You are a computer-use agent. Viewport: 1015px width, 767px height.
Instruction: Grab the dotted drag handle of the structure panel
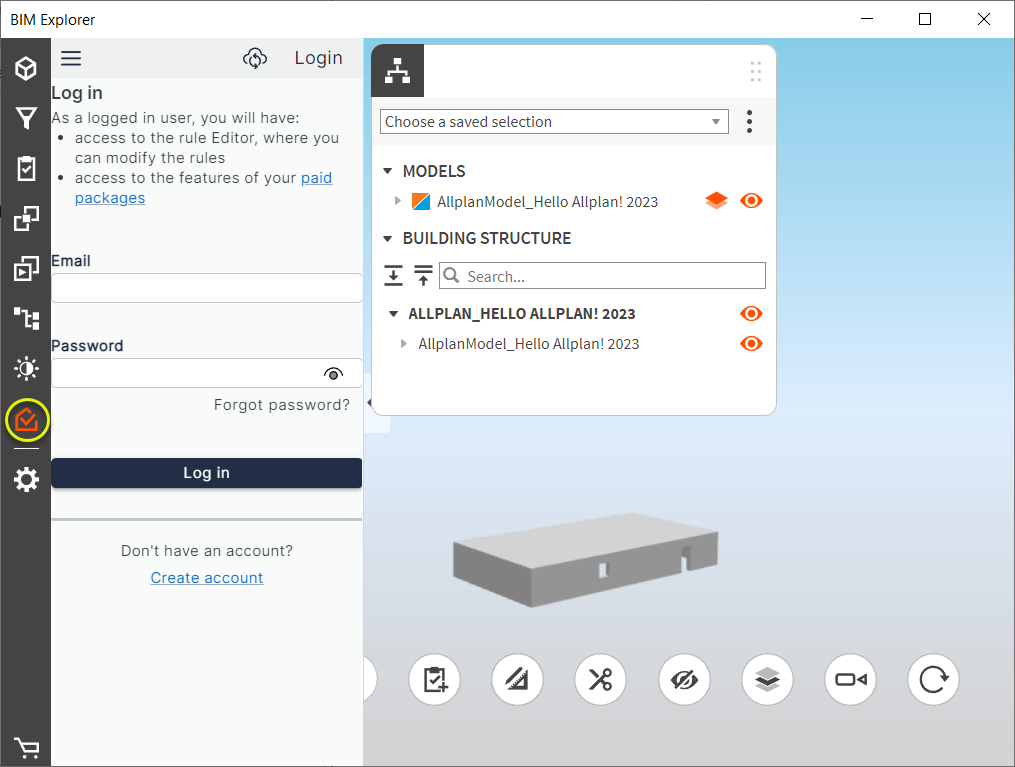pyautogui.click(x=755, y=71)
